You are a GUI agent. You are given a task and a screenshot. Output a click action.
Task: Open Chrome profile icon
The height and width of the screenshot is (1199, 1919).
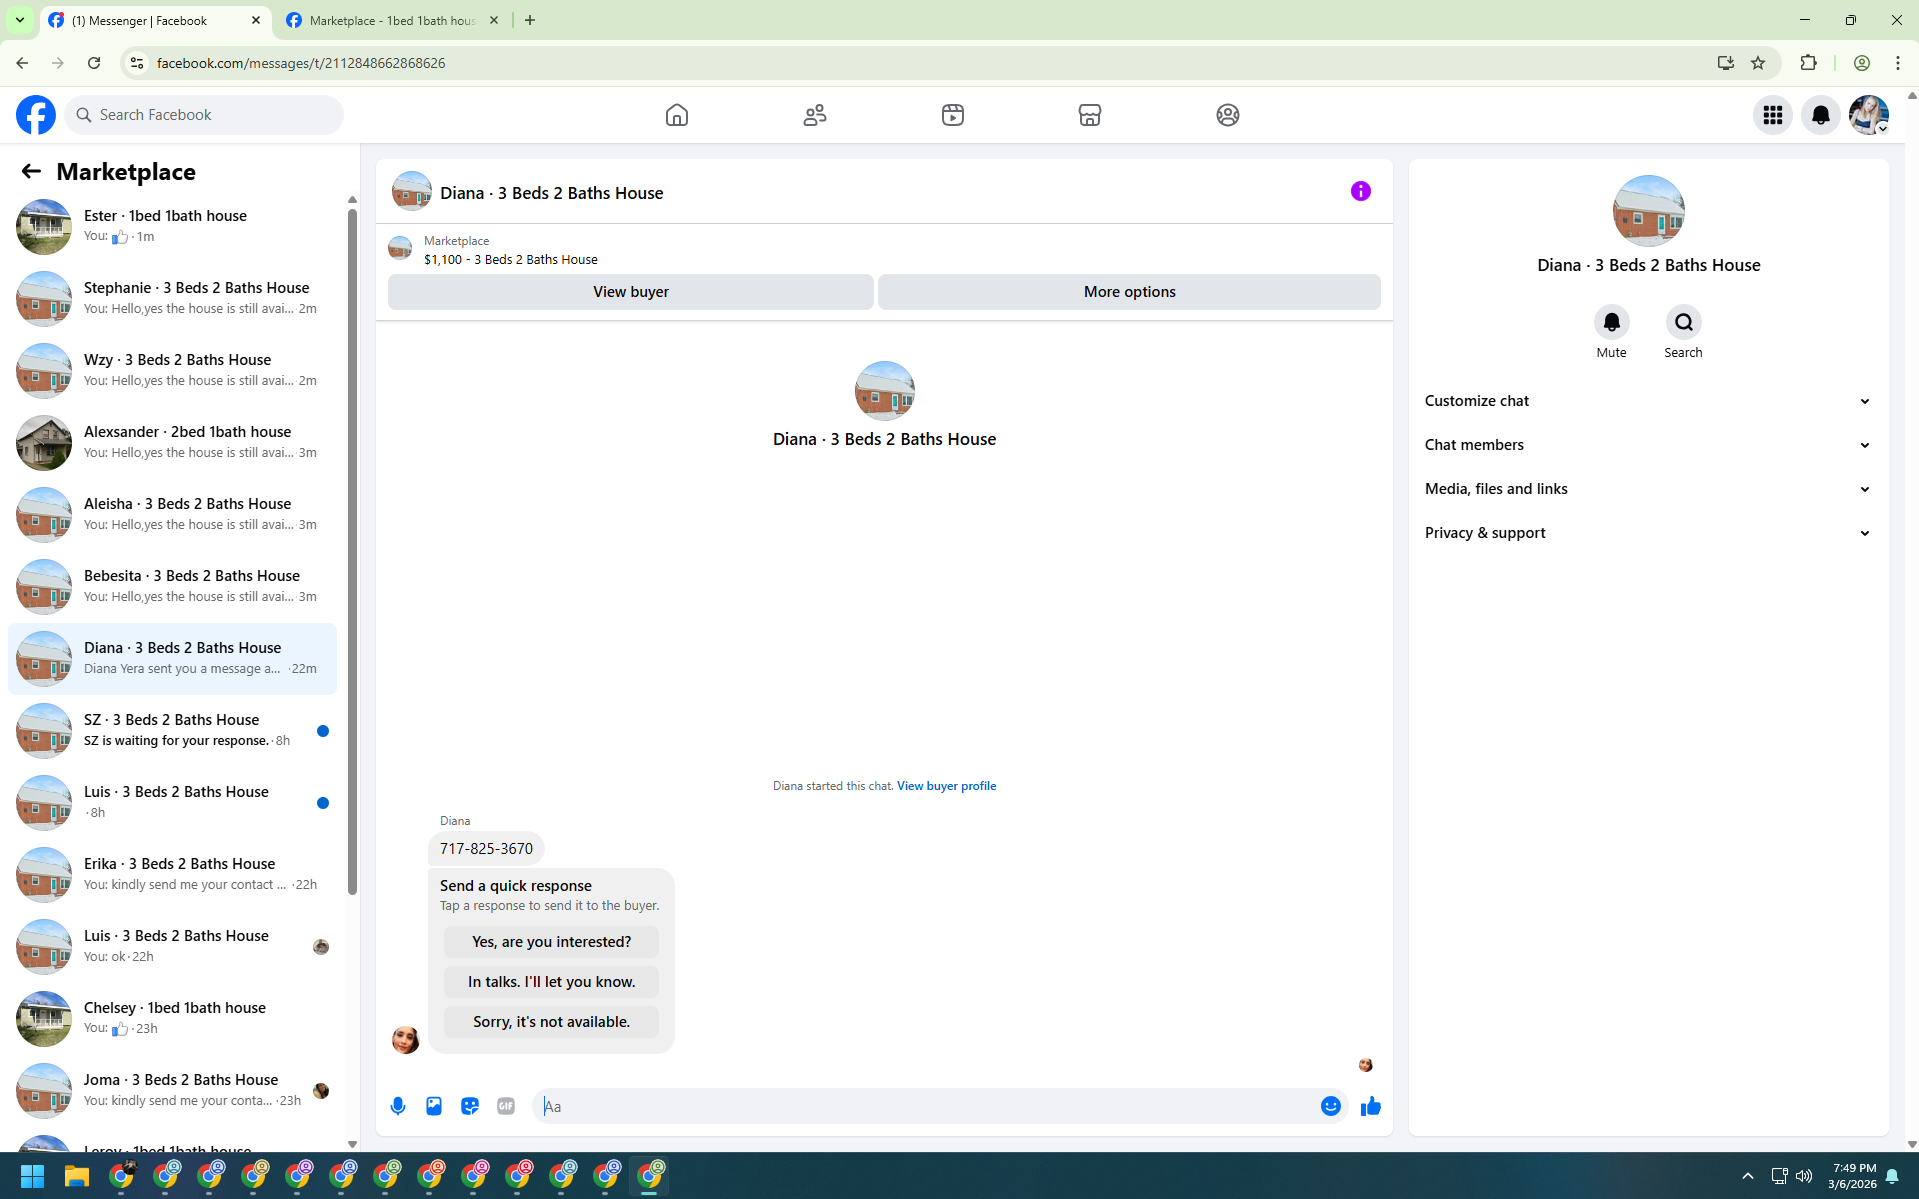point(1862,63)
